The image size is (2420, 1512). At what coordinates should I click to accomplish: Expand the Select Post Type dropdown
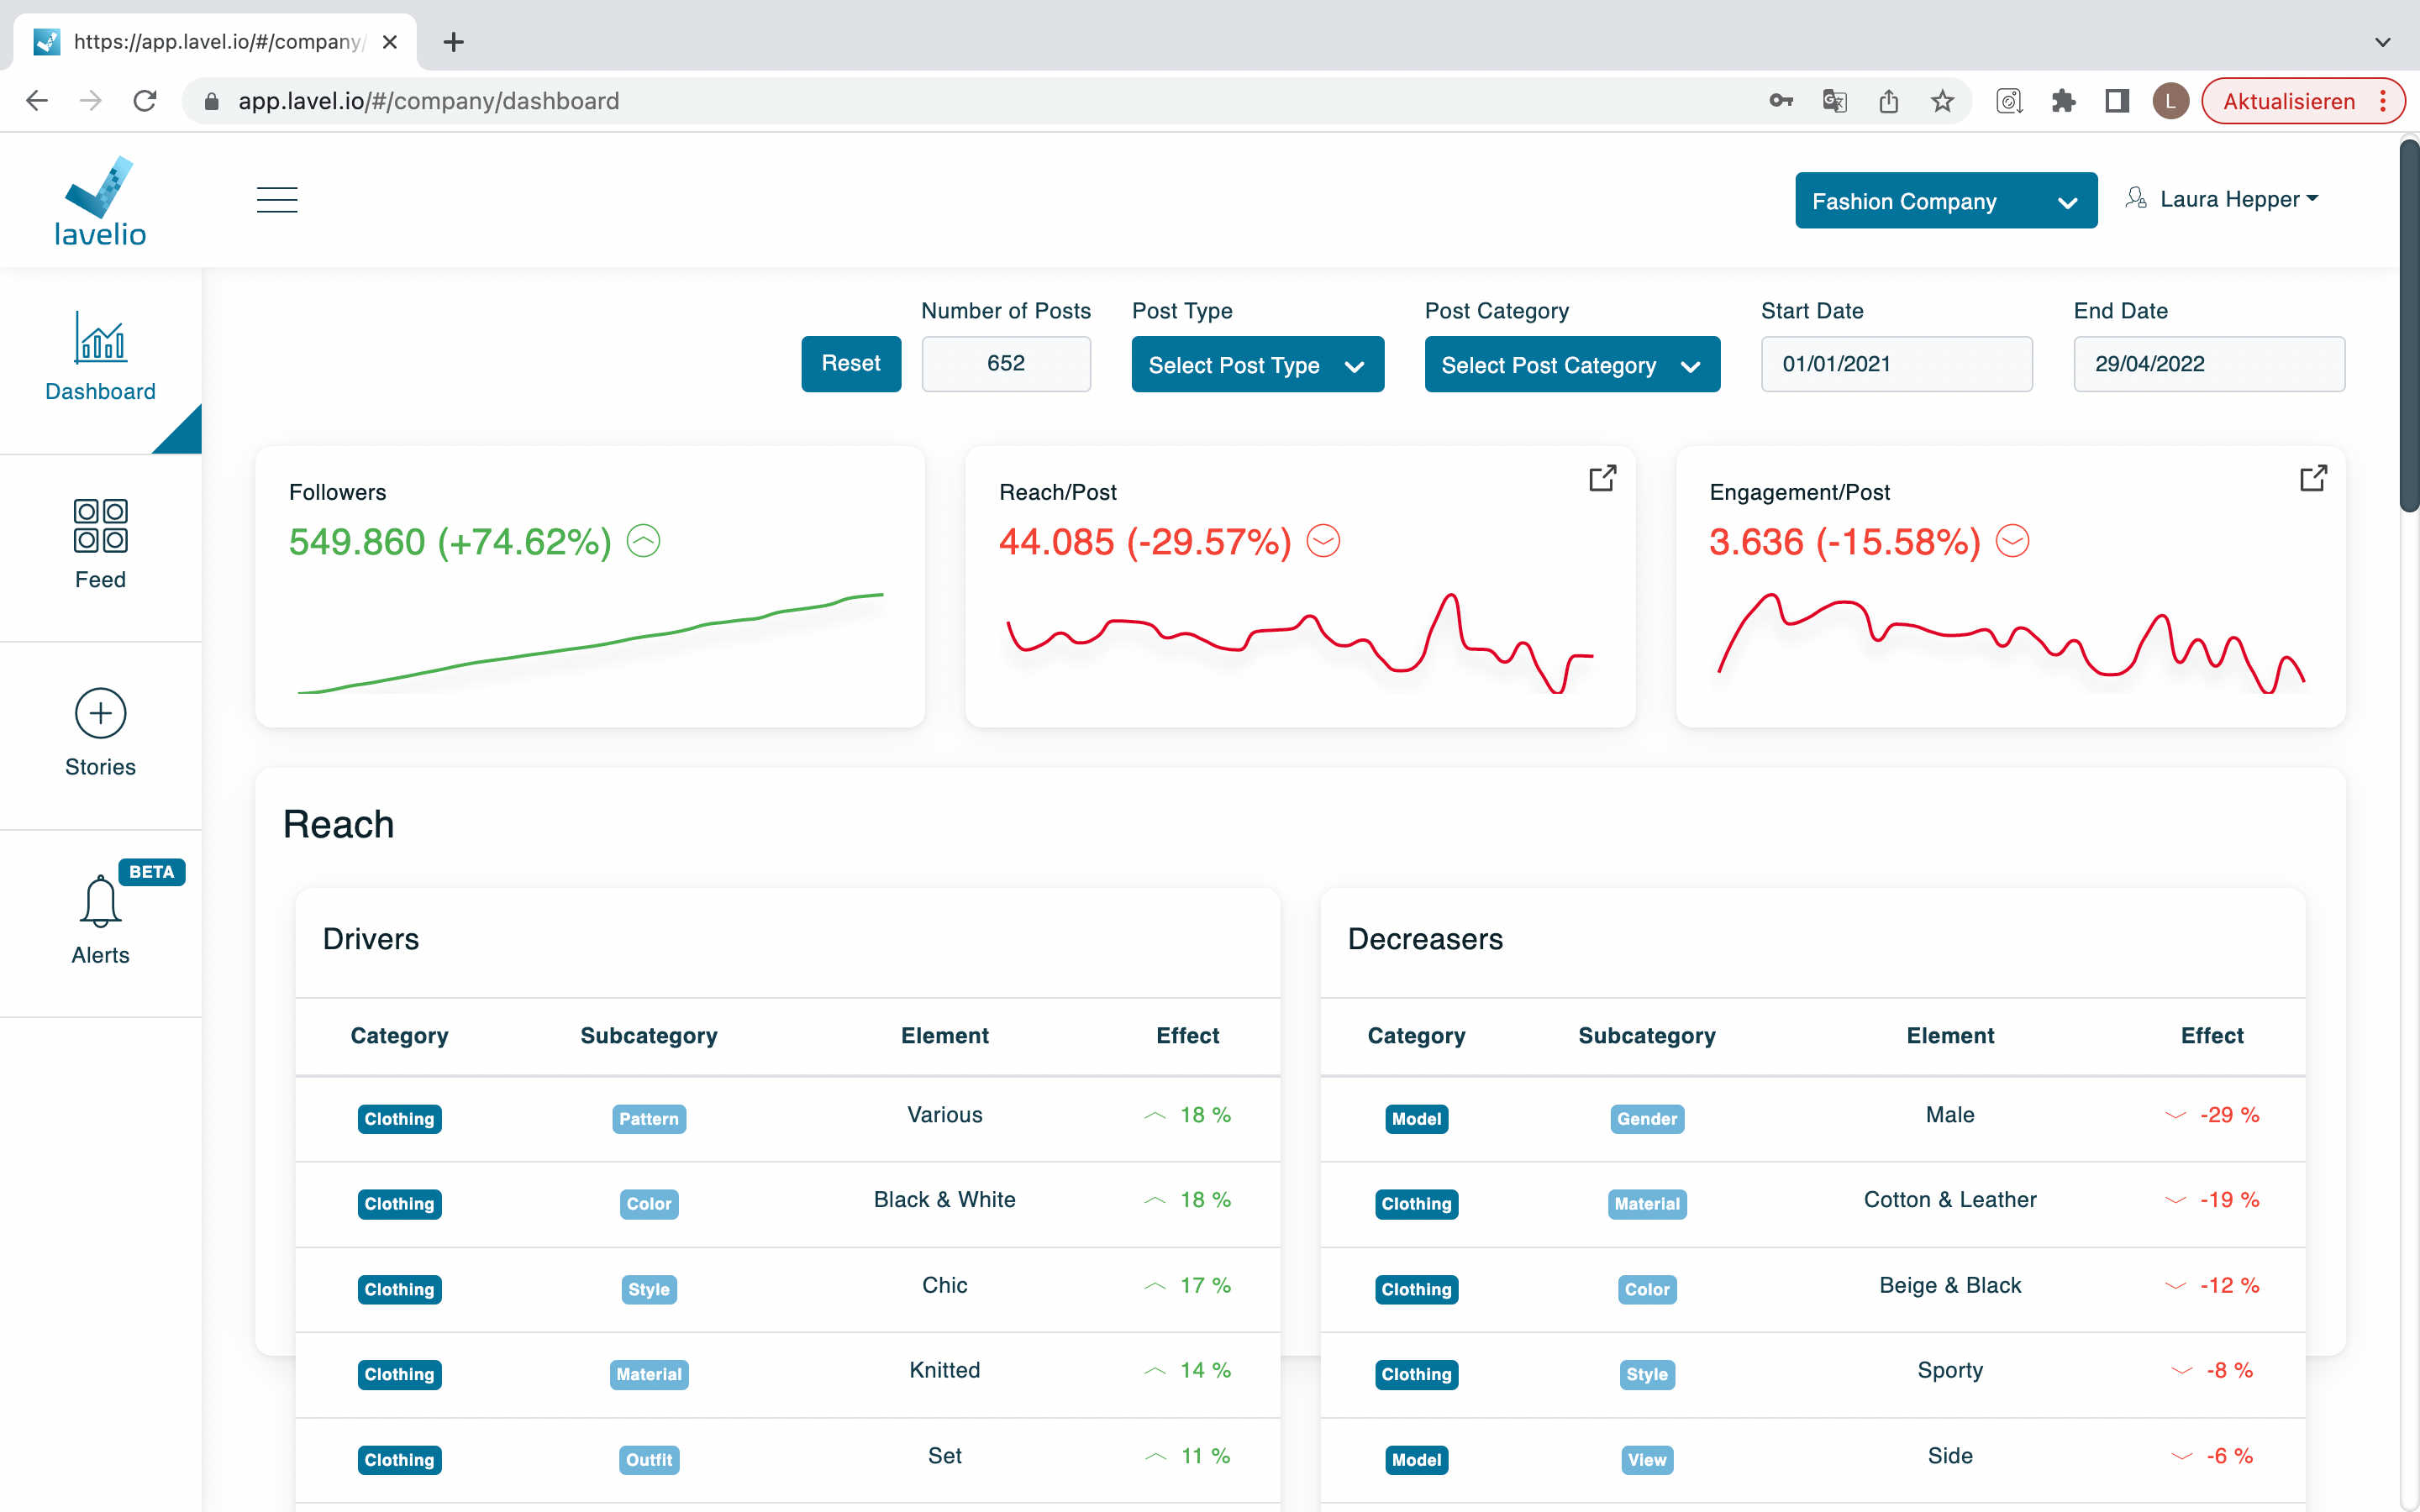pyautogui.click(x=1257, y=365)
